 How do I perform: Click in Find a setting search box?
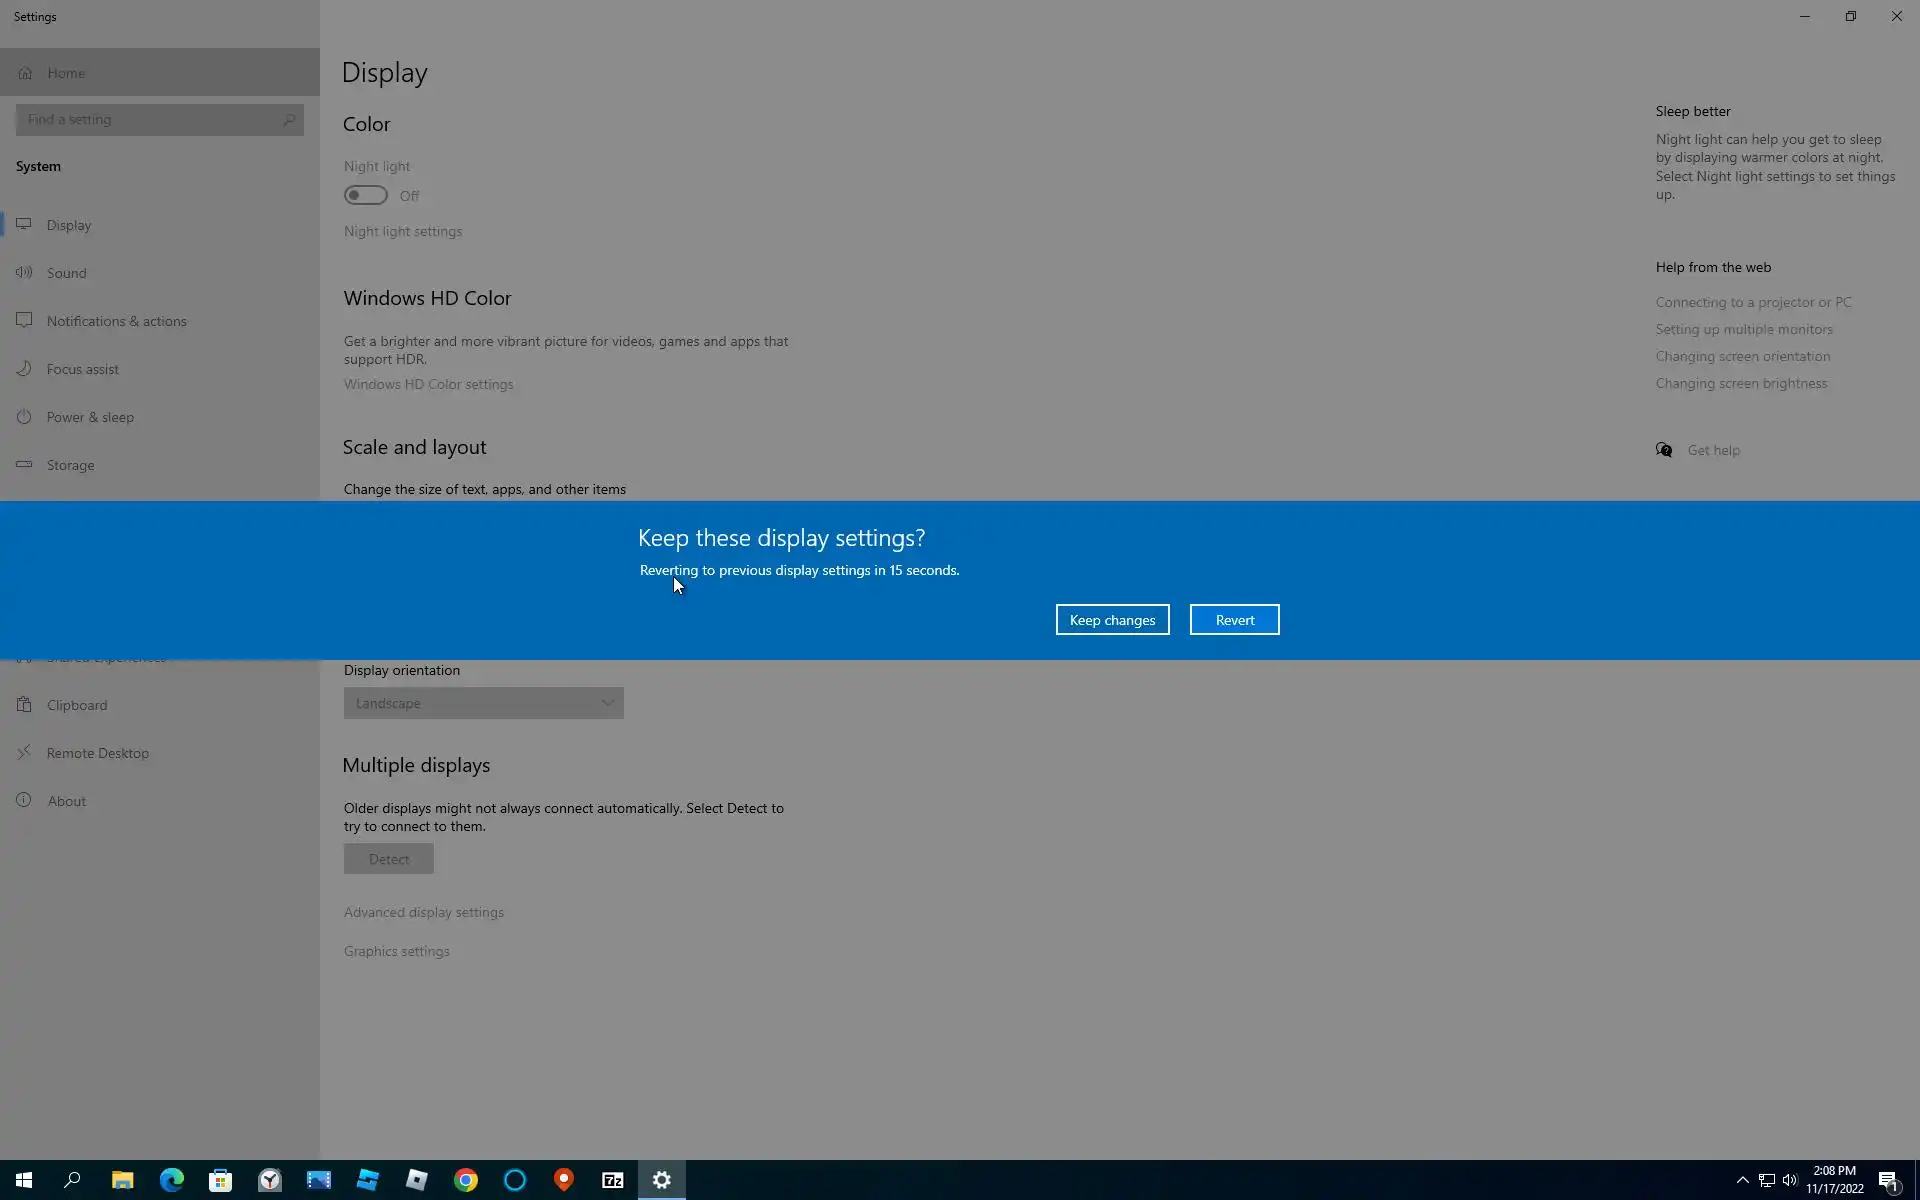pyautogui.click(x=150, y=120)
